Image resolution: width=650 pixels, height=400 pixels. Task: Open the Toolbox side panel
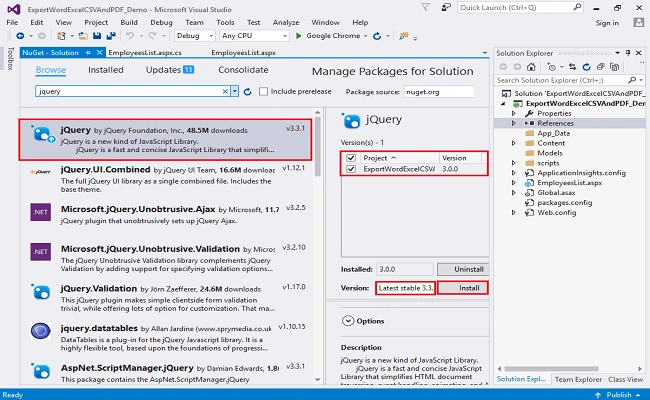click(x=10, y=58)
